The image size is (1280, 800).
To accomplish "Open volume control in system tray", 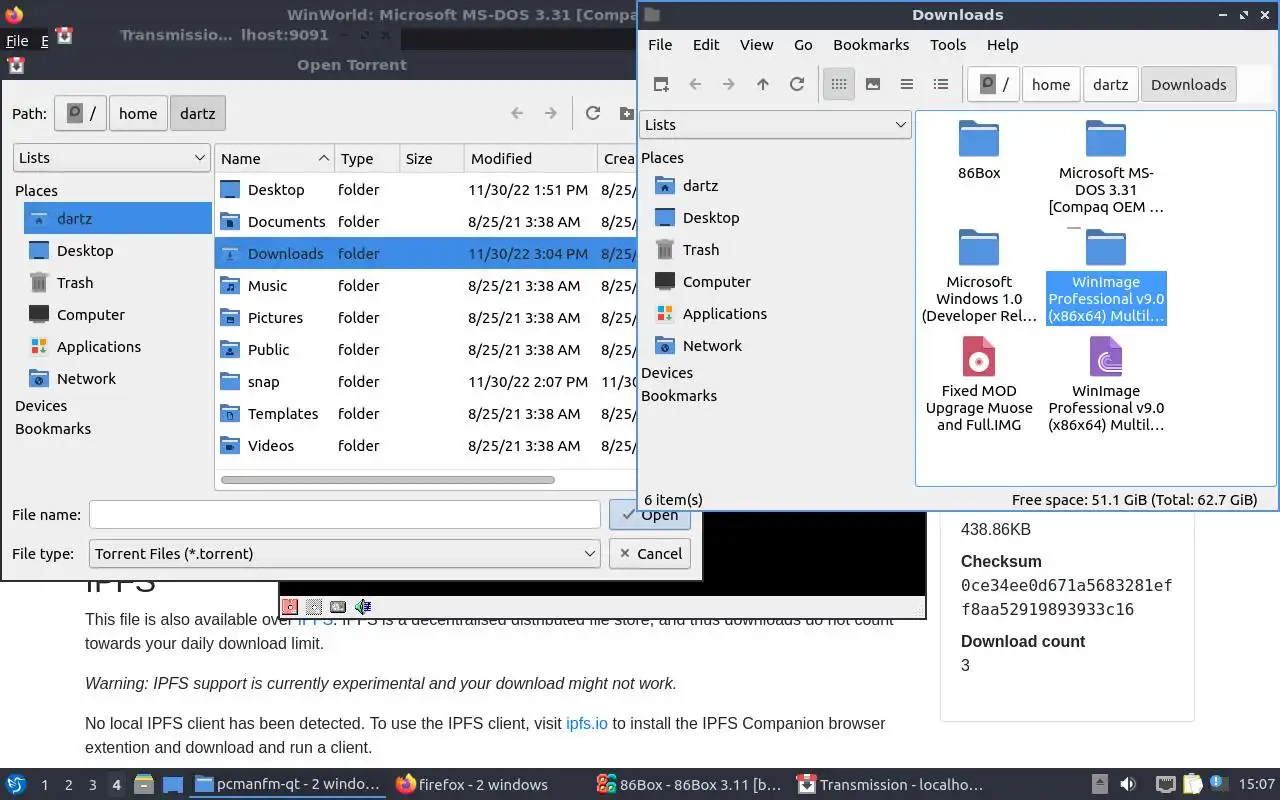I will [x=1127, y=785].
